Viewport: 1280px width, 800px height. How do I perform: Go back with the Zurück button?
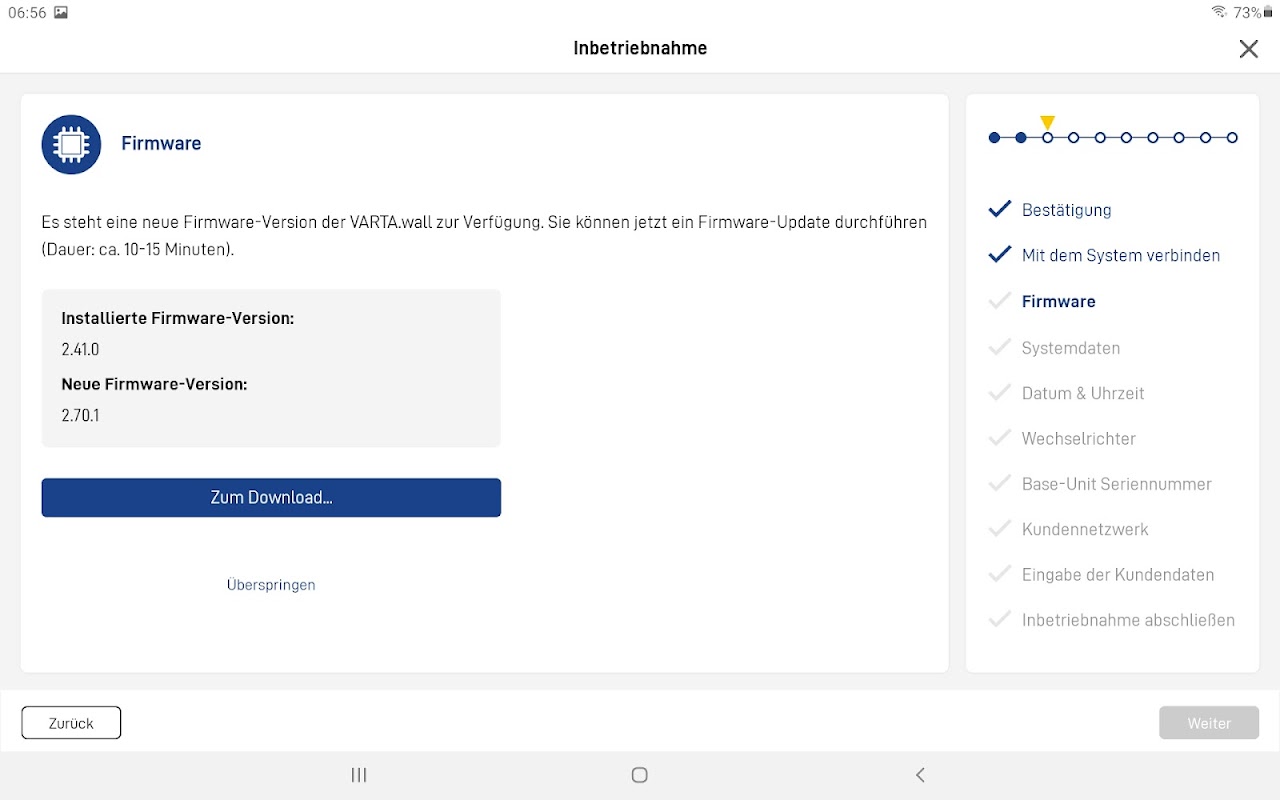71,723
